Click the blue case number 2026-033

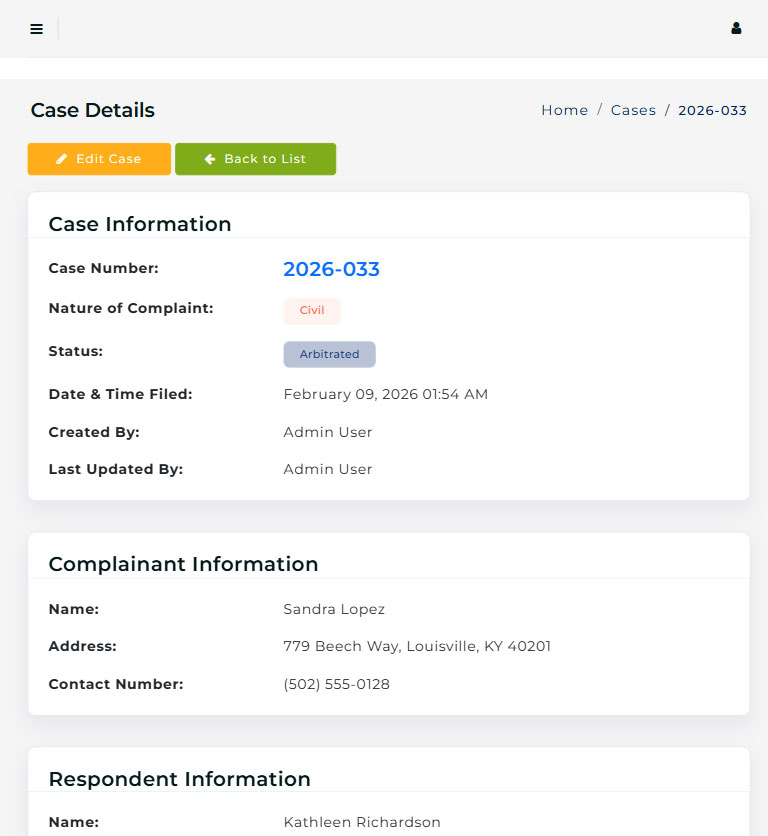click(x=331, y=269)
